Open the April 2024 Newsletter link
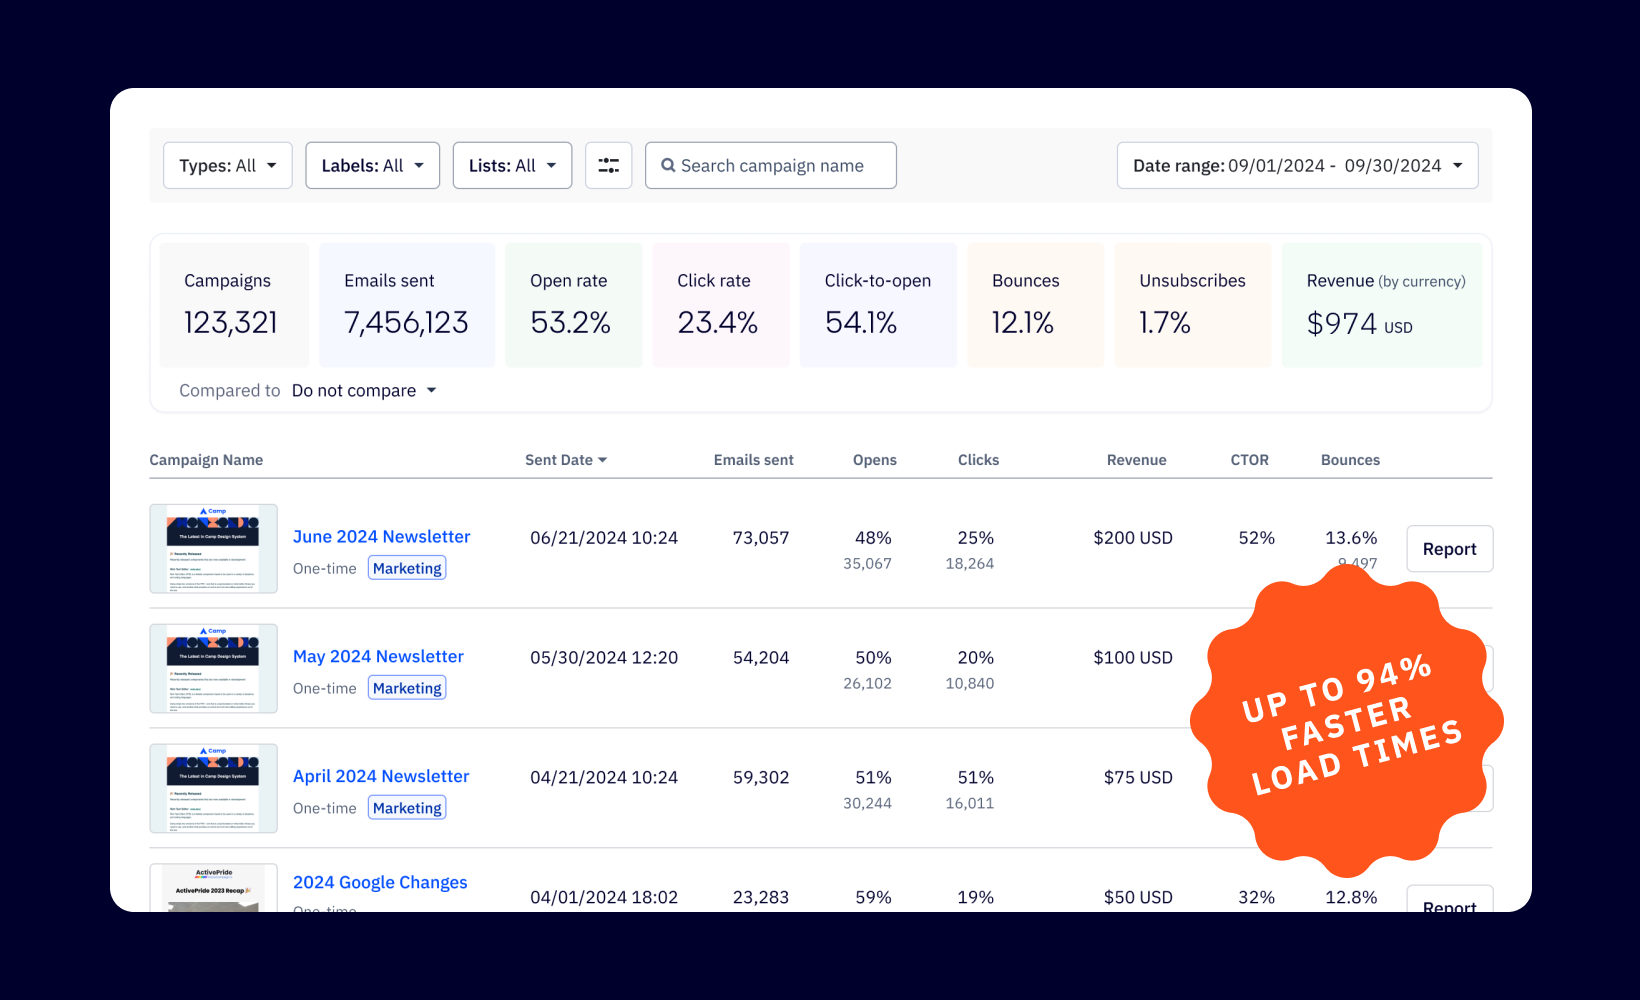Image resolution: width=1640 pixels, height=1000 pixels. point(381,777)
